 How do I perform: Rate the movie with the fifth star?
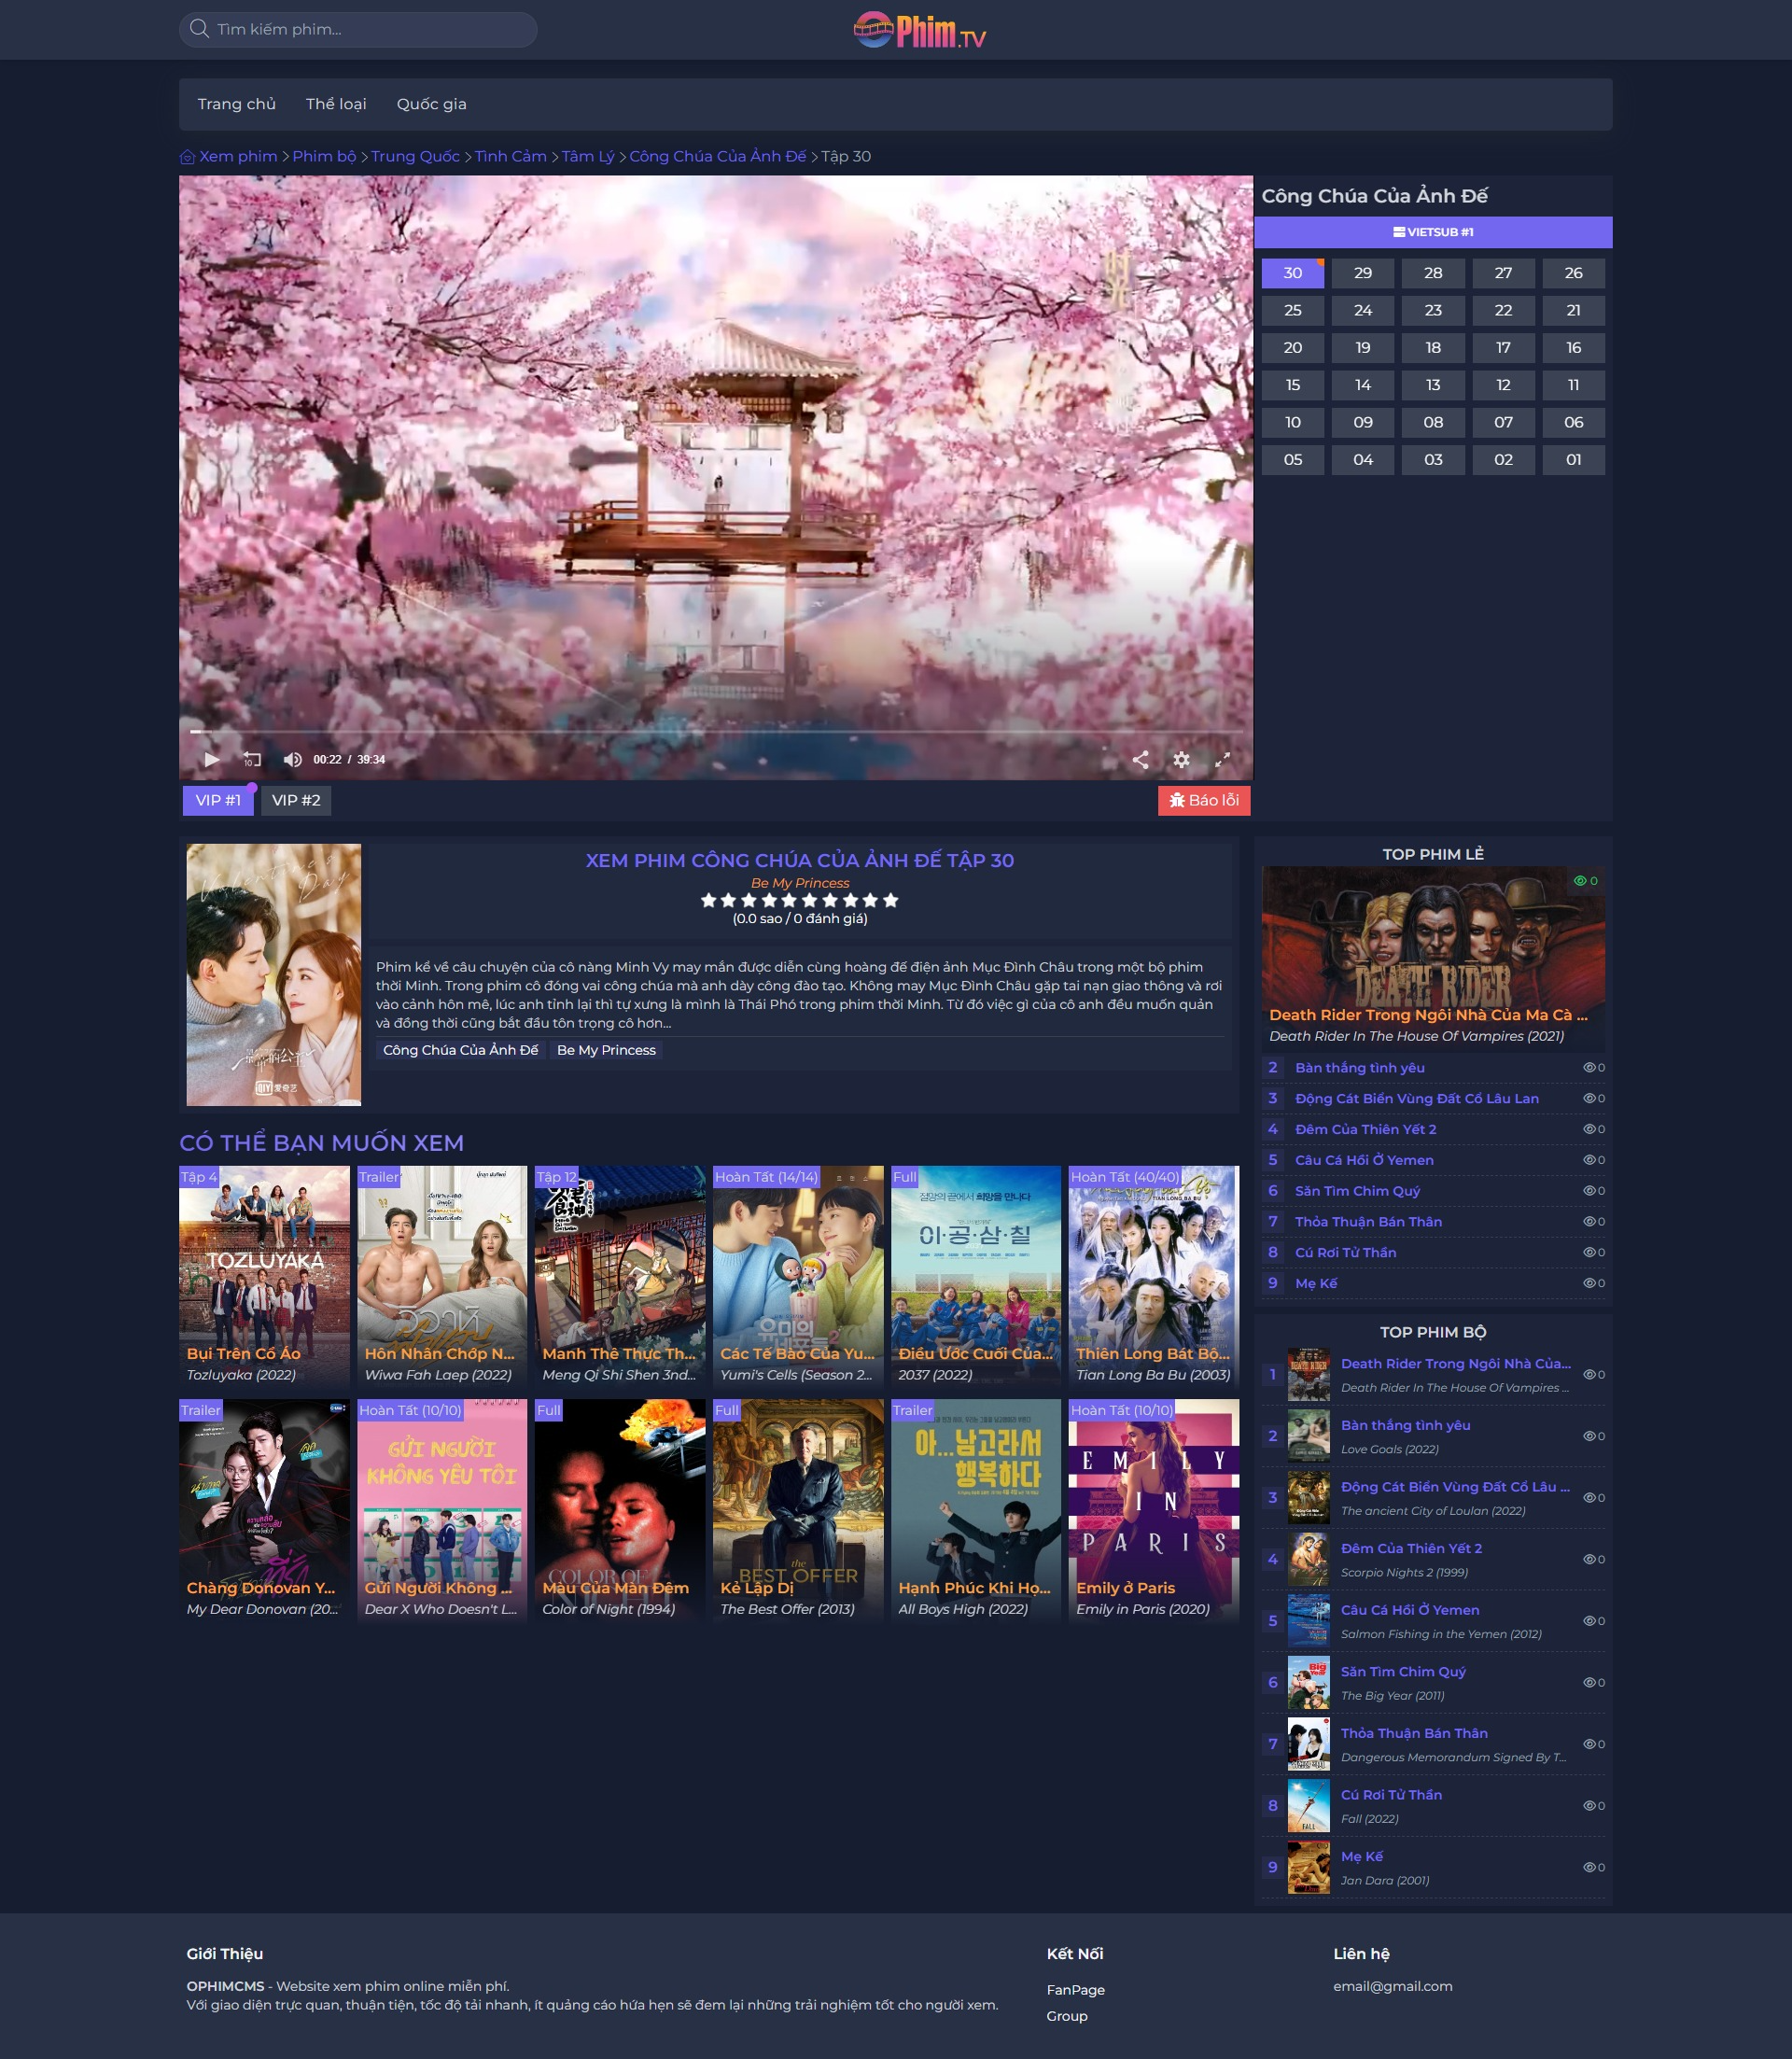pyautogui.click(x=790, y=900)
